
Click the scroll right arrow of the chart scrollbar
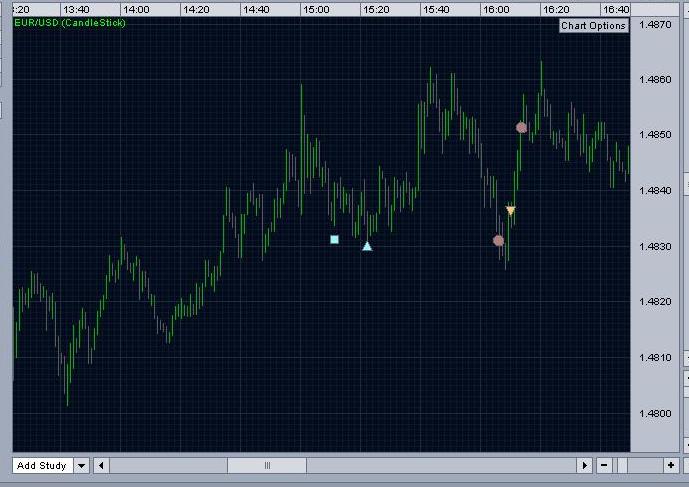coord(584,465)
